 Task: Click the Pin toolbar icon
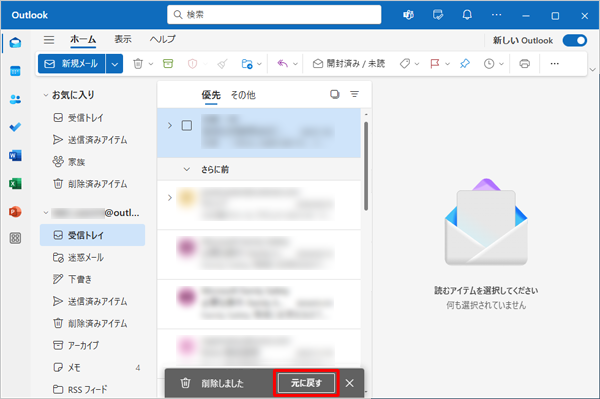click(x=465, y=64)
